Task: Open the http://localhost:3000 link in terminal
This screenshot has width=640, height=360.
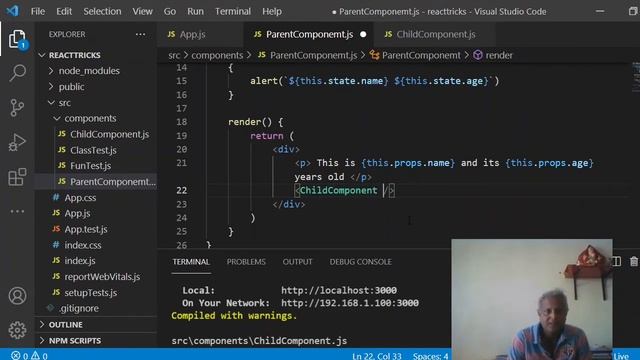Action: coord(339,290)
